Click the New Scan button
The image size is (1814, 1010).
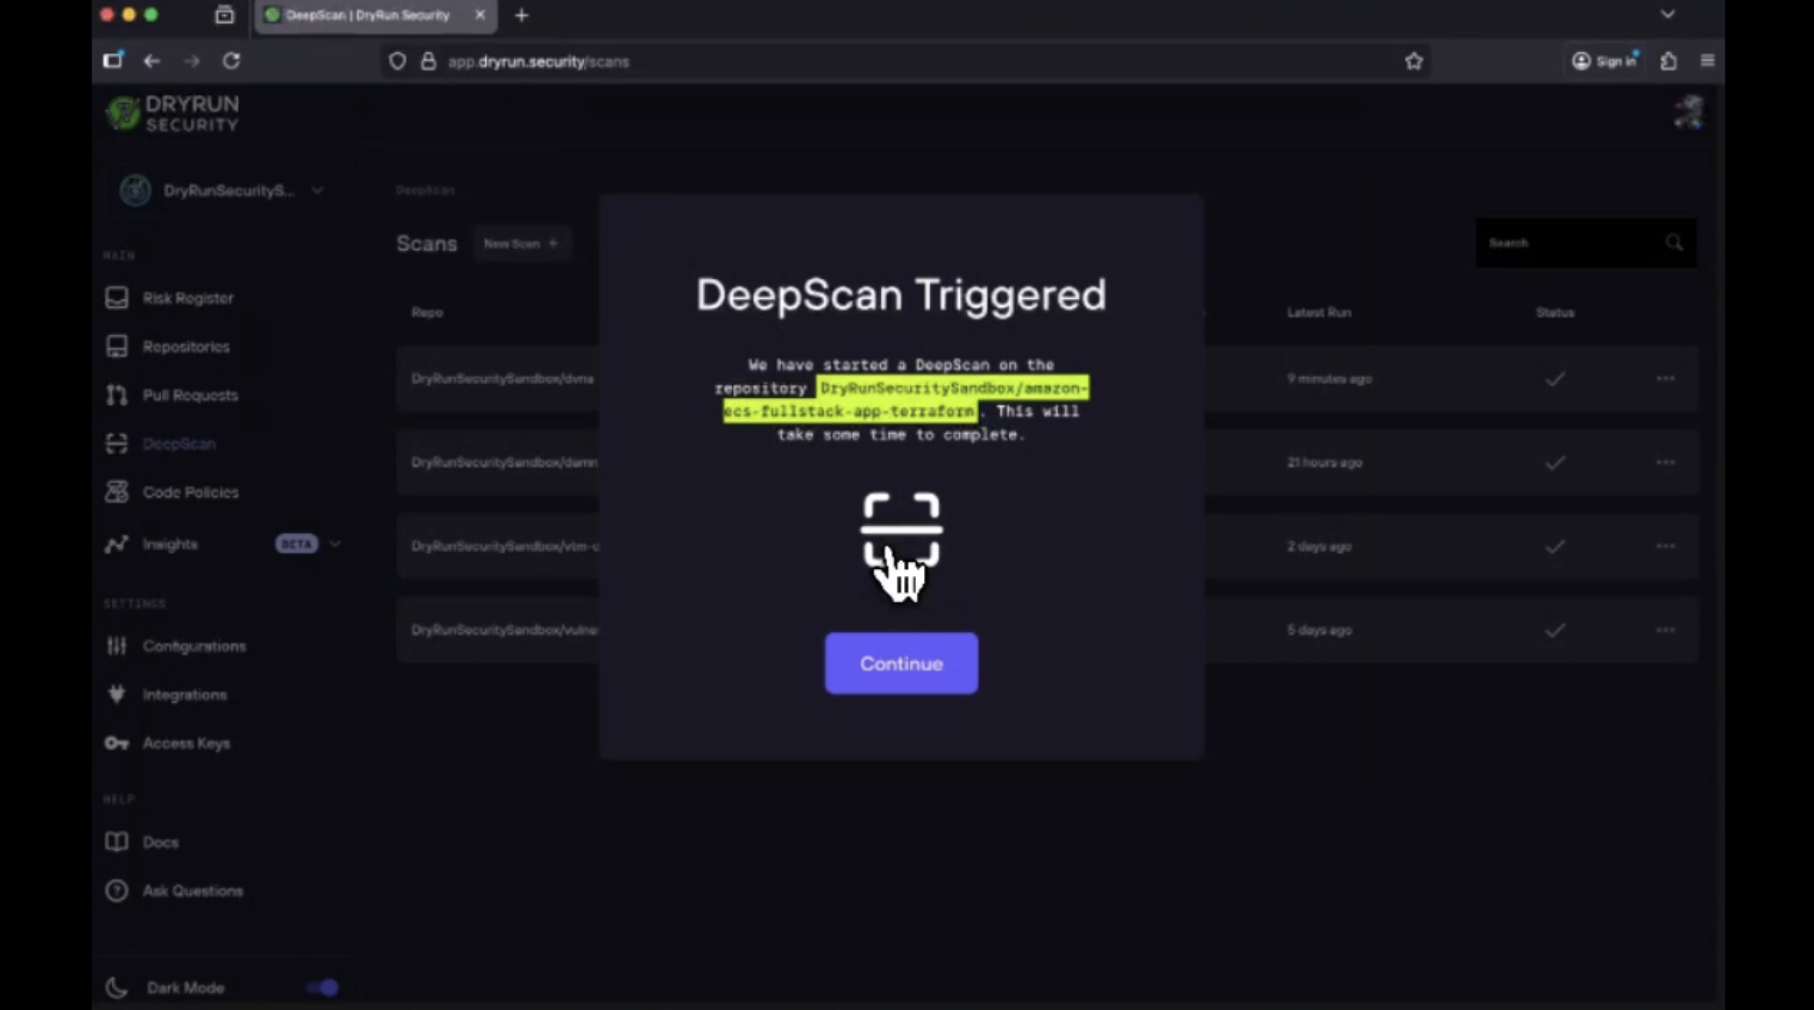pyautogui.click(x=521, y=243)
